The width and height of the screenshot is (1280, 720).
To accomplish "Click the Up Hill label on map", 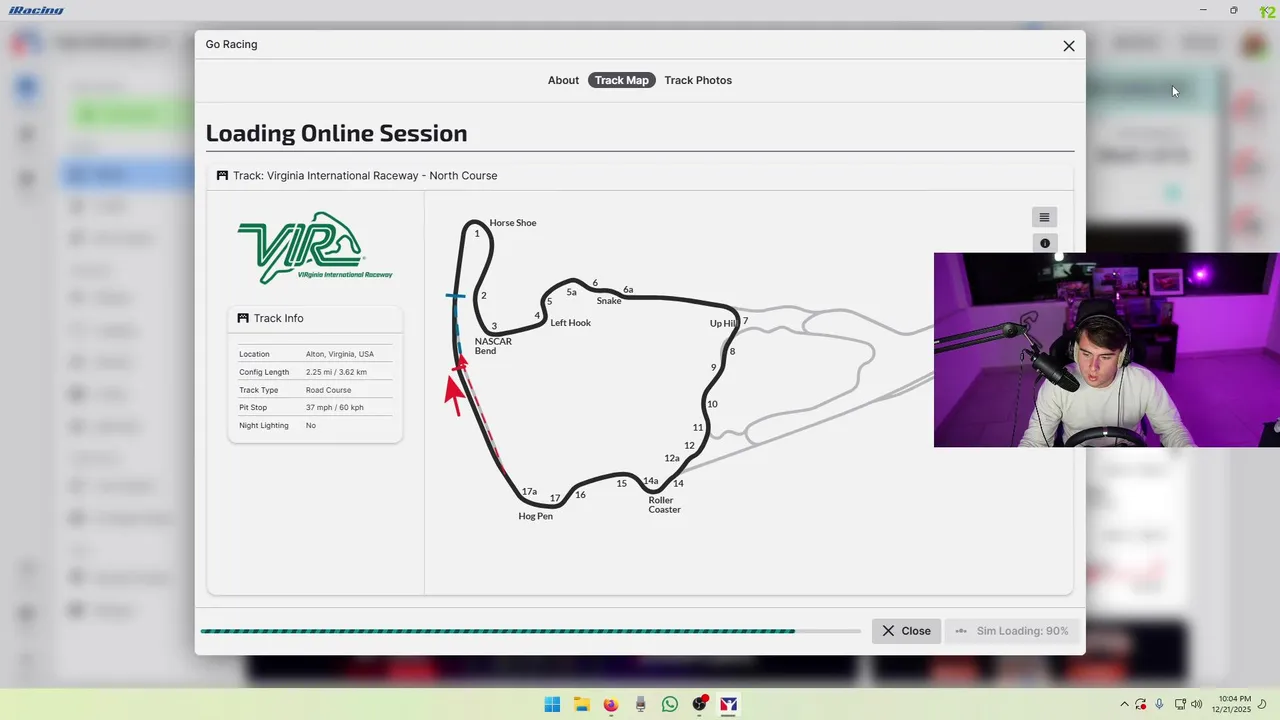I will tap(723, 323).
